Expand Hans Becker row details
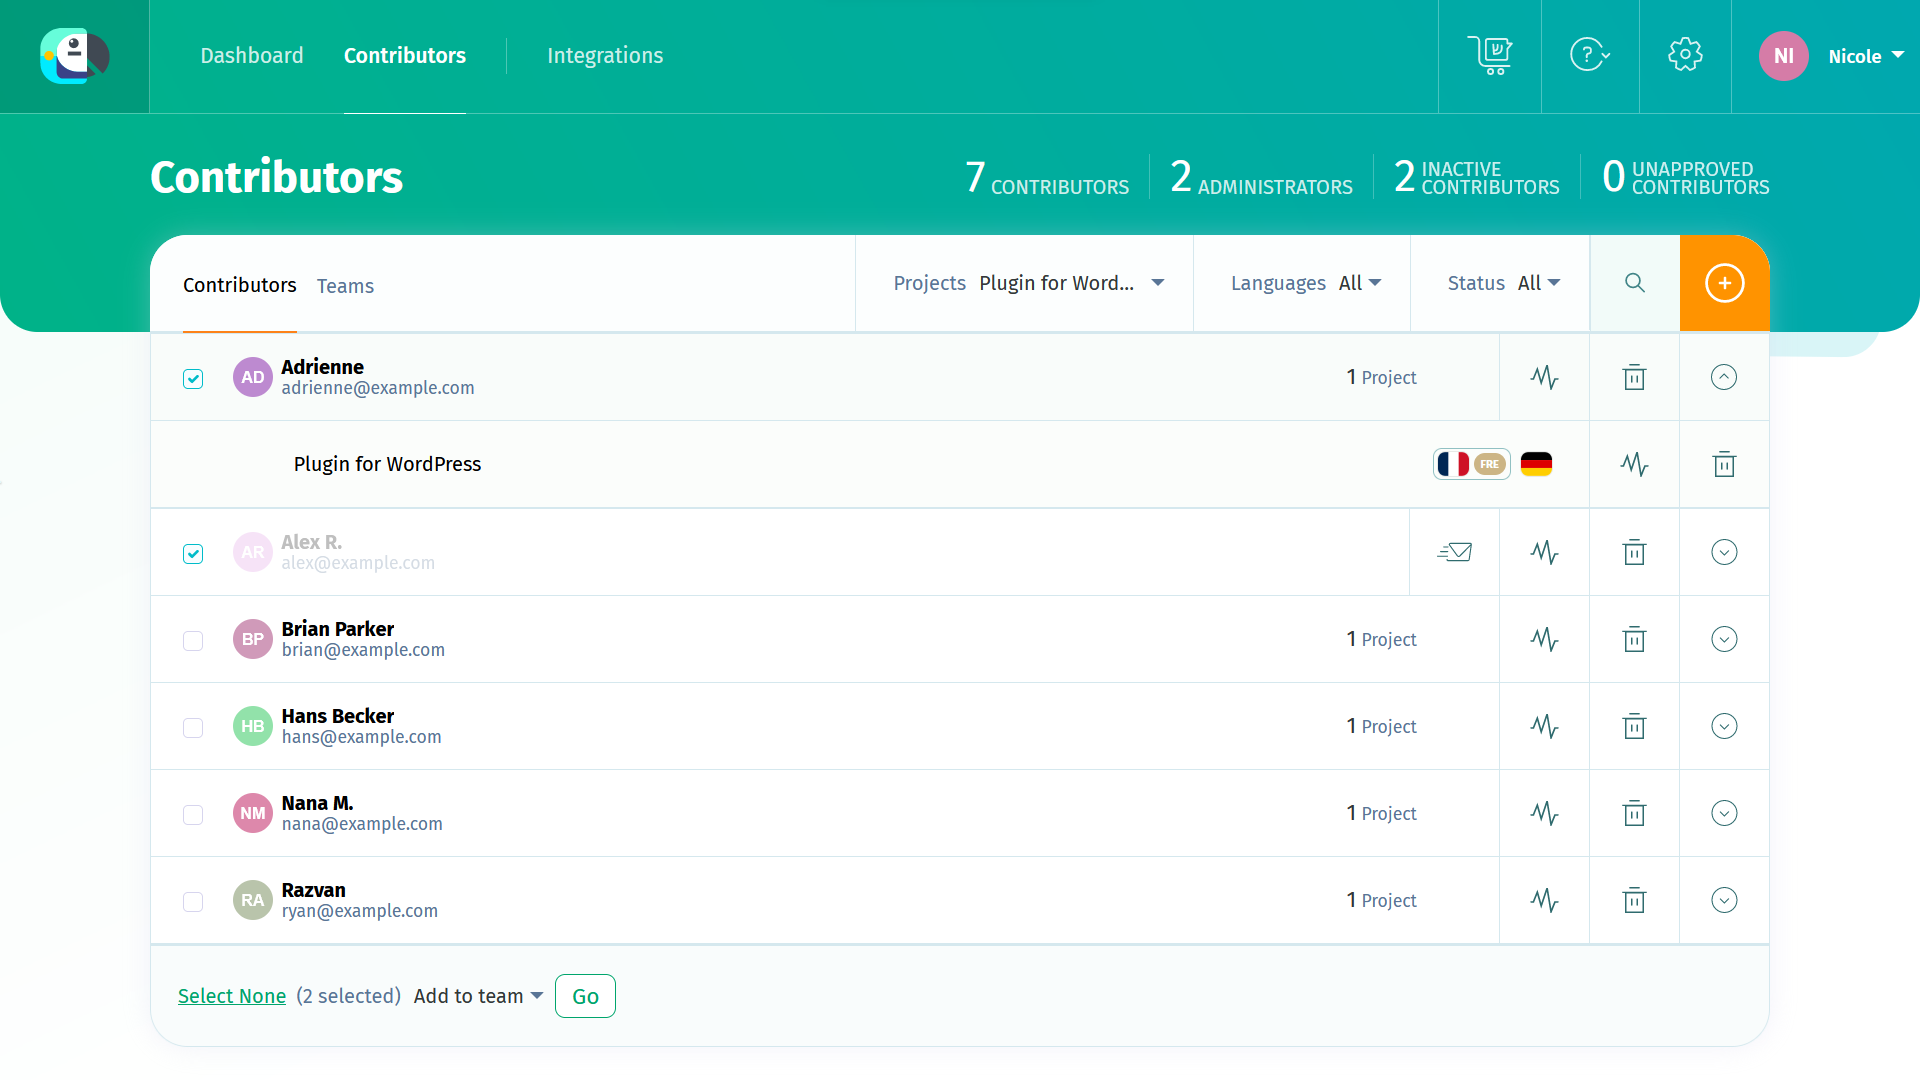The width and height of the screenshot is (1920, 1080). pyautogui.click(x=1724, y=726)
